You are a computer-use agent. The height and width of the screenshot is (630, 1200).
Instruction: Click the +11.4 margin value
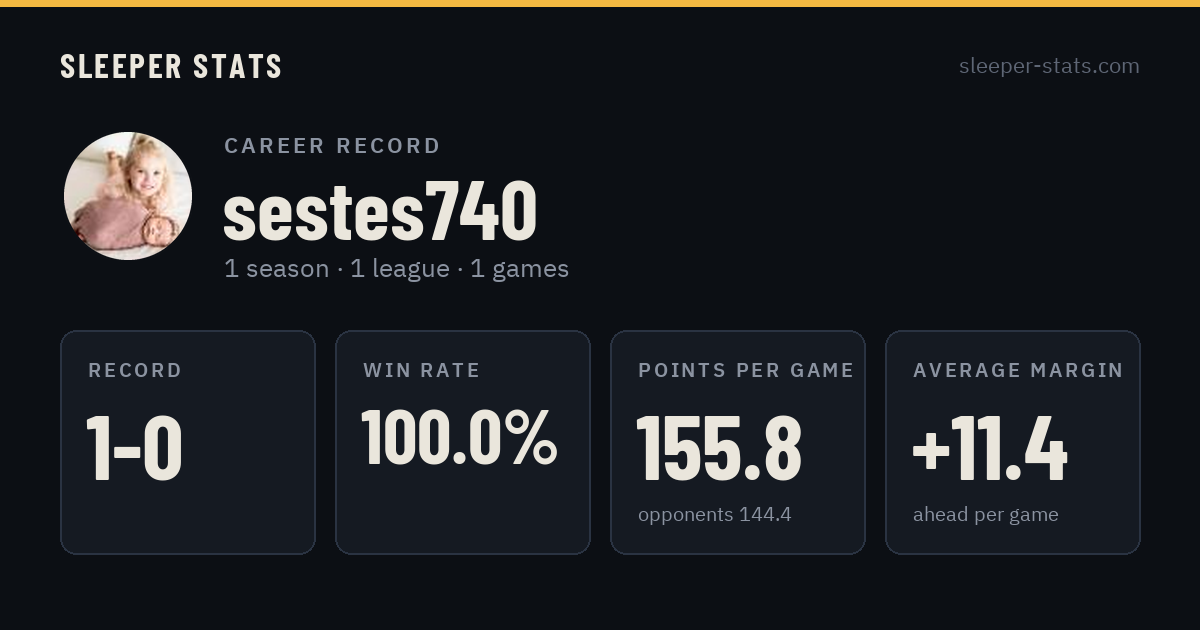click(x=990, y=449)
